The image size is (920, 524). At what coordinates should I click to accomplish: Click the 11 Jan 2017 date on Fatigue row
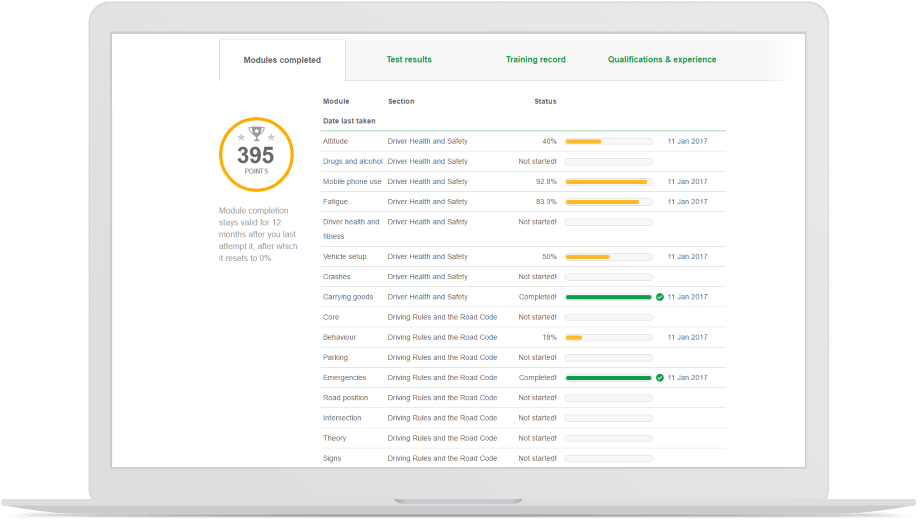tap(688, 202)
